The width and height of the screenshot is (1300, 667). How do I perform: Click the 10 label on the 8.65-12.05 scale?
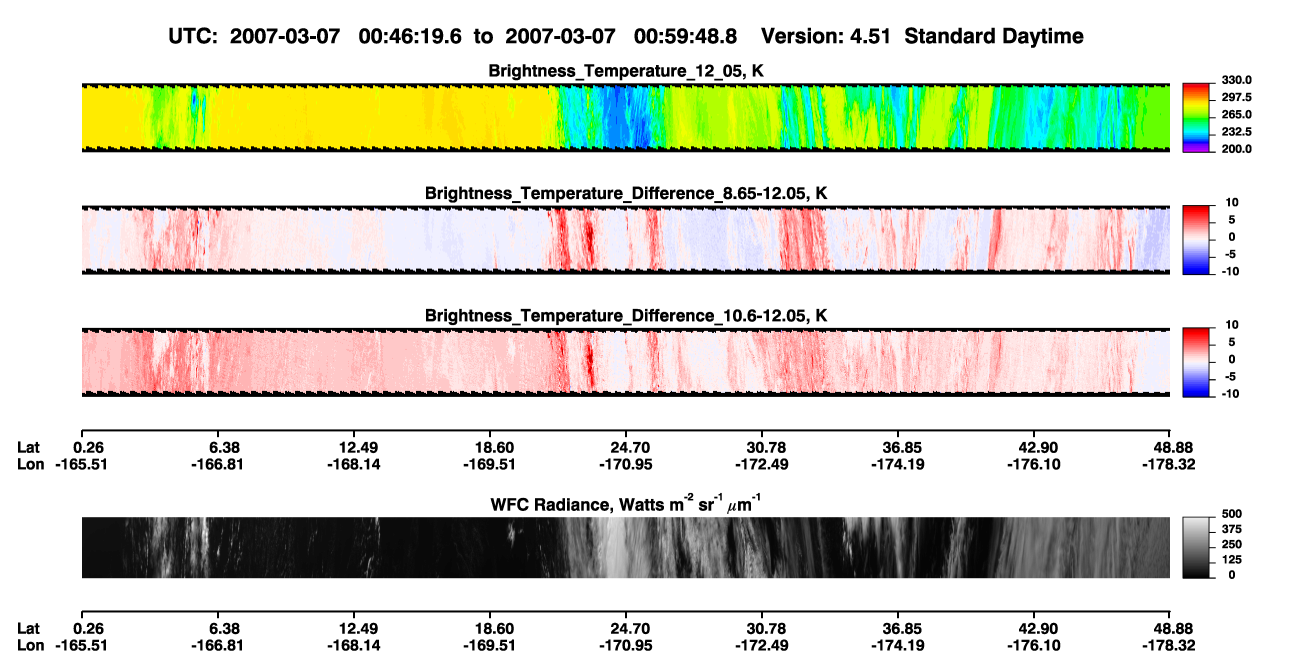click(1232, 203)
